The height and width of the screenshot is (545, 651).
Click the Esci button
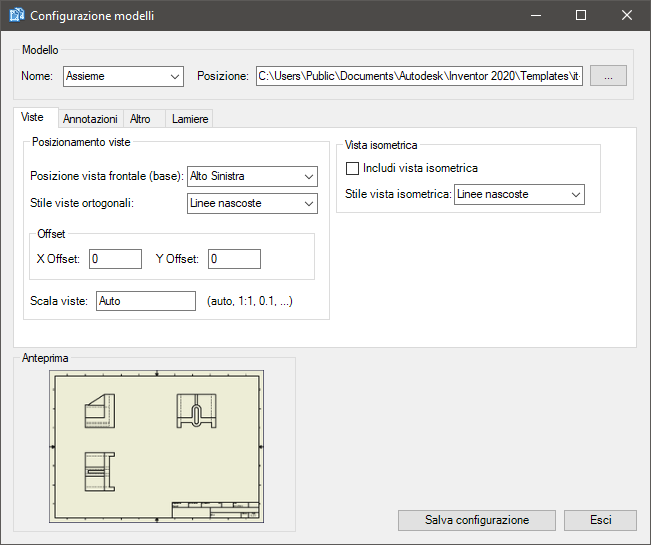click(x=600, y=520)
